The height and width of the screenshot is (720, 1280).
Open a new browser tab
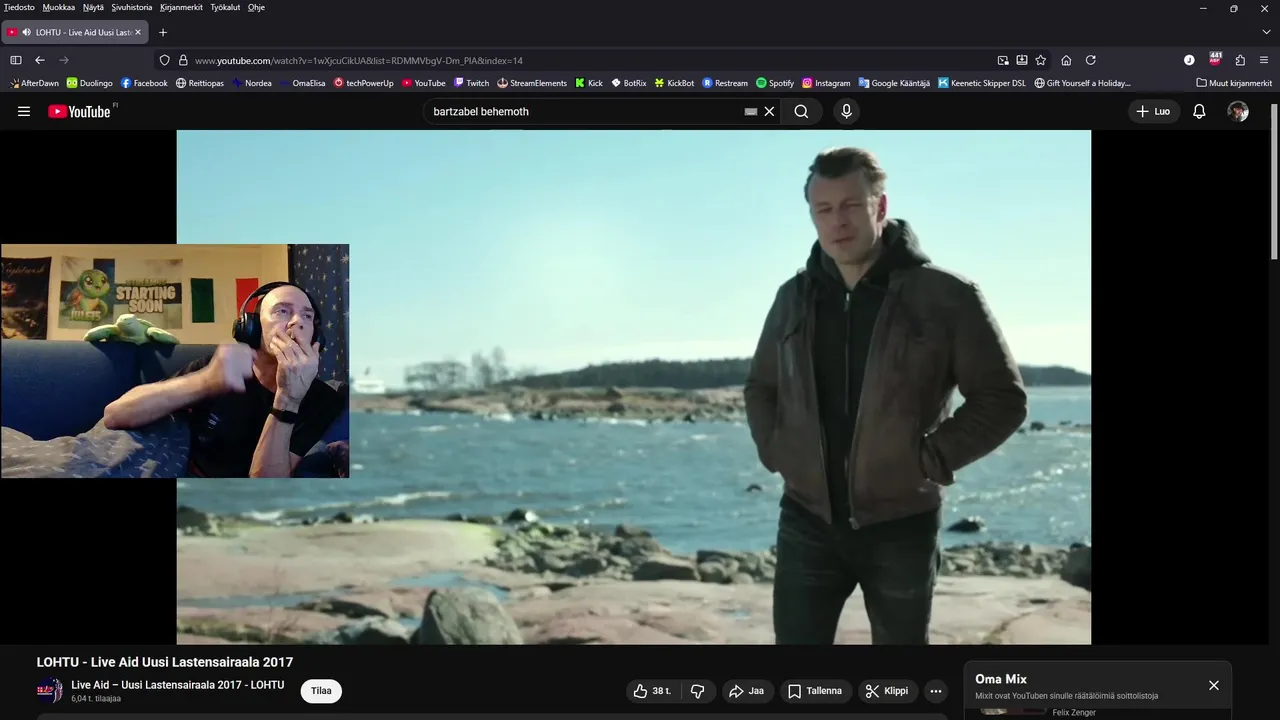click(x=163, y=32)
